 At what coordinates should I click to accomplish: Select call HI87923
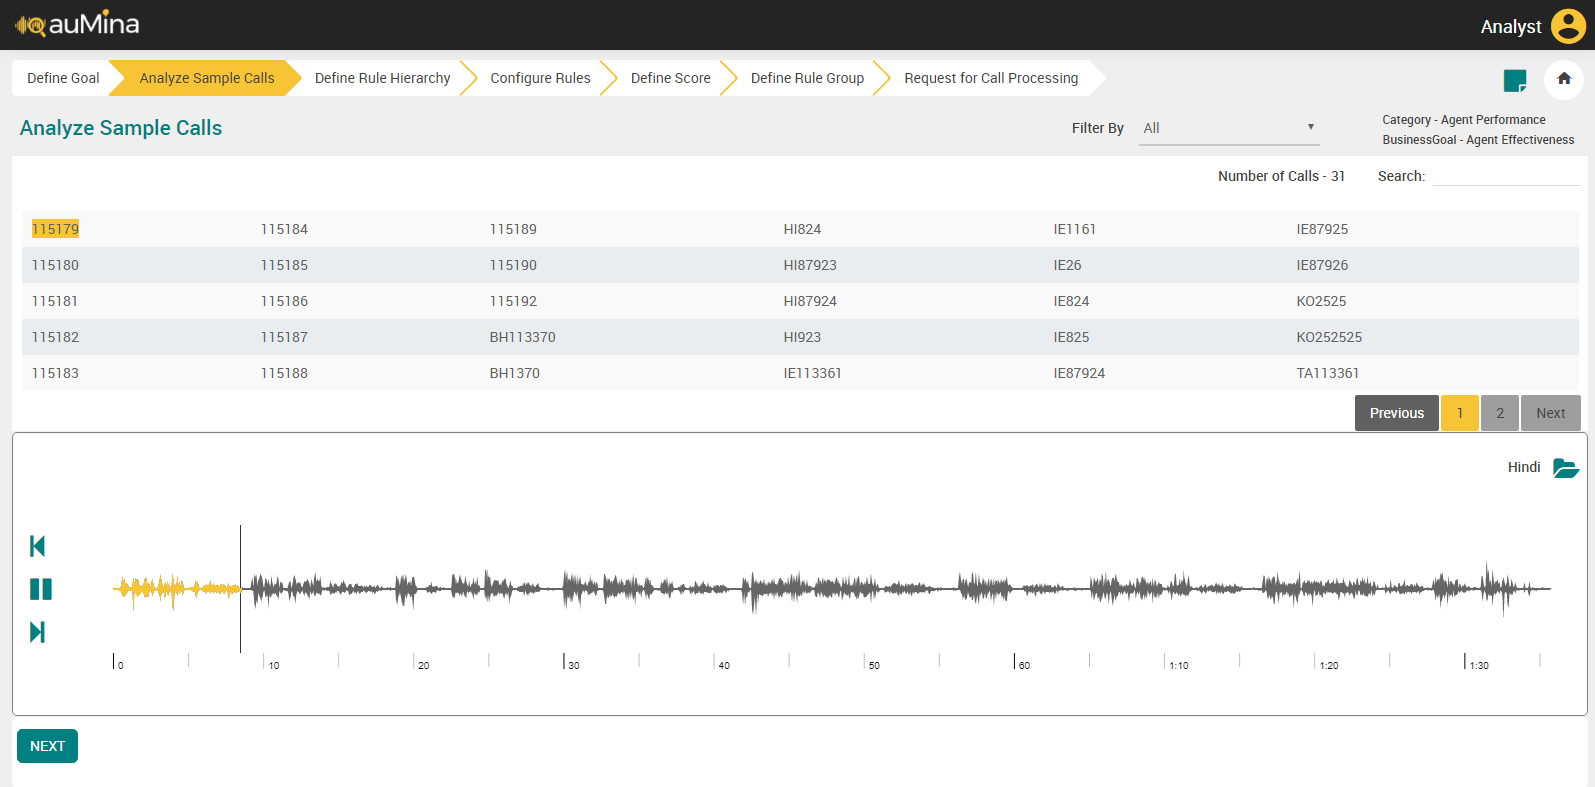pyautogui.click(x=810, y=265)
